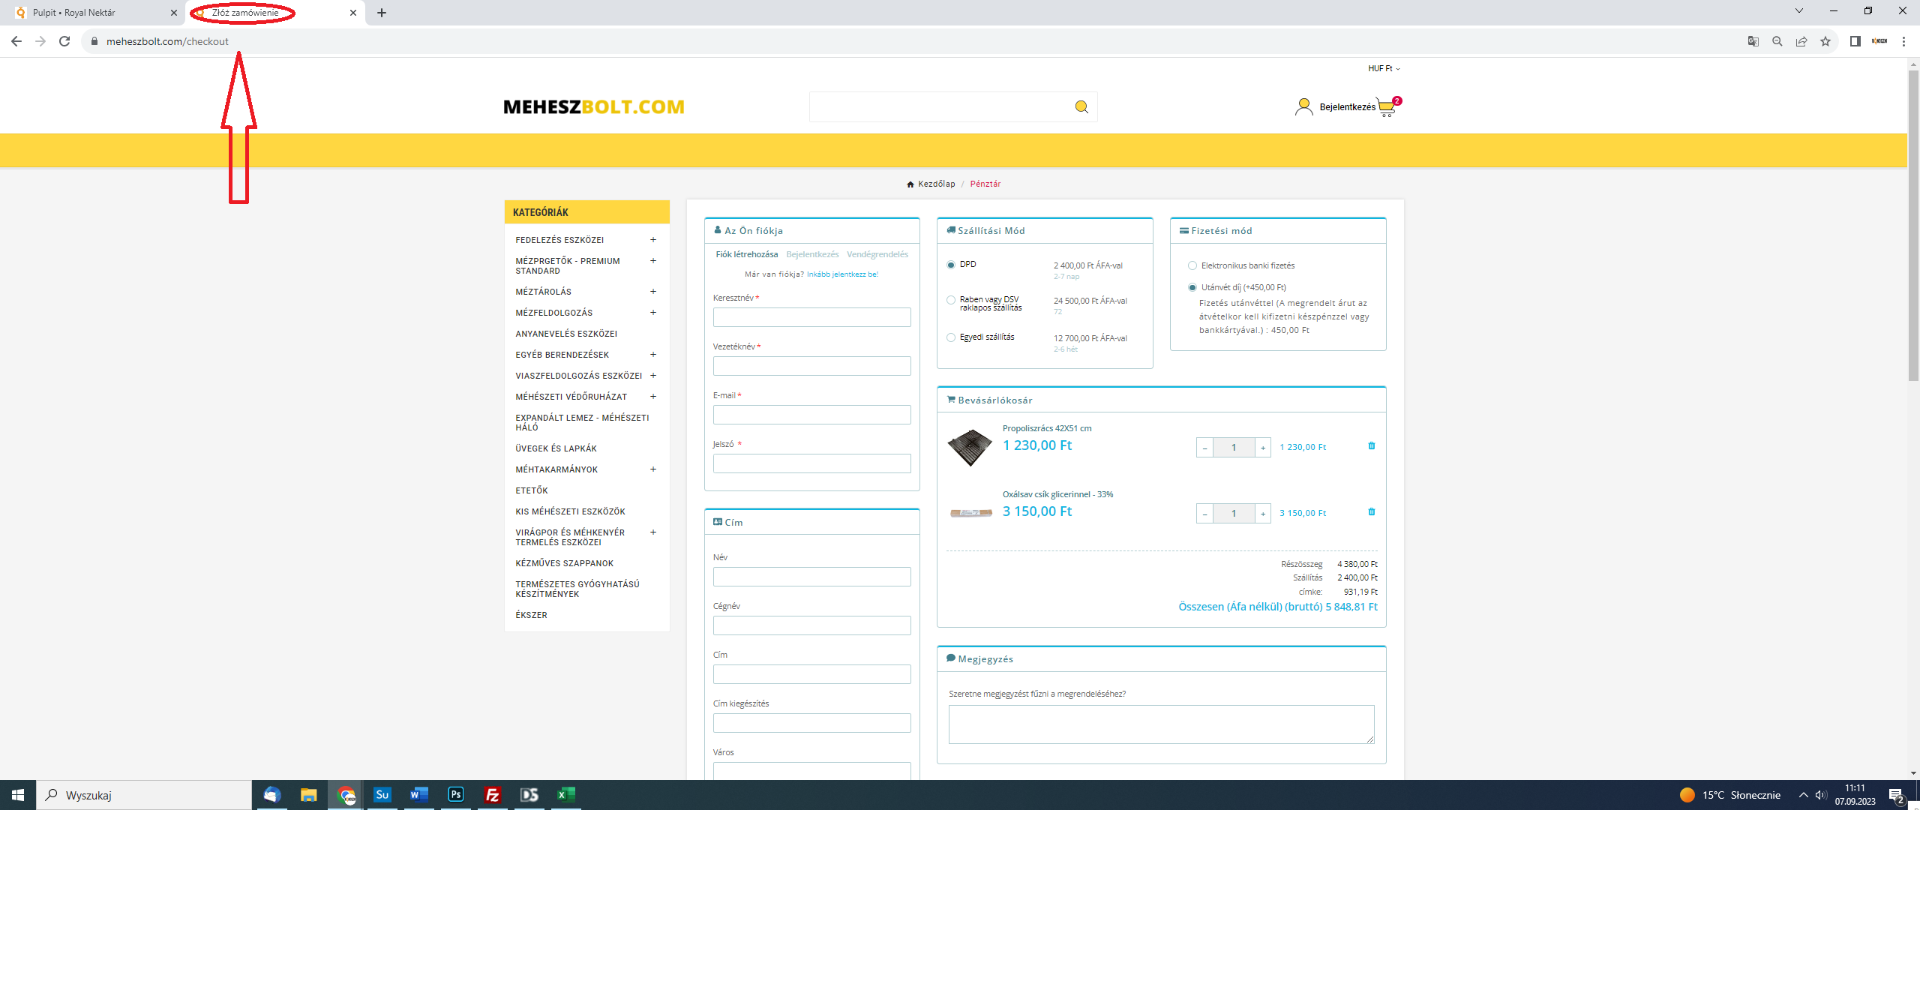Choose Elektronikus banki fizetés payment
The width and height of the screenshot is (1920, 990).
tap(1192, 266)
